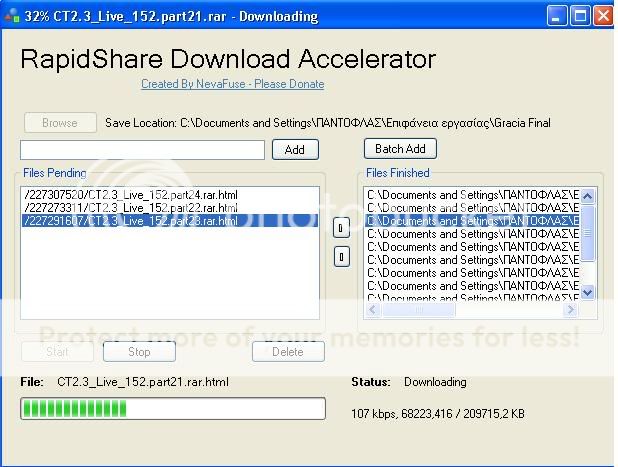Stop the current download
This screenshot has width=618, height=467.
139,352
